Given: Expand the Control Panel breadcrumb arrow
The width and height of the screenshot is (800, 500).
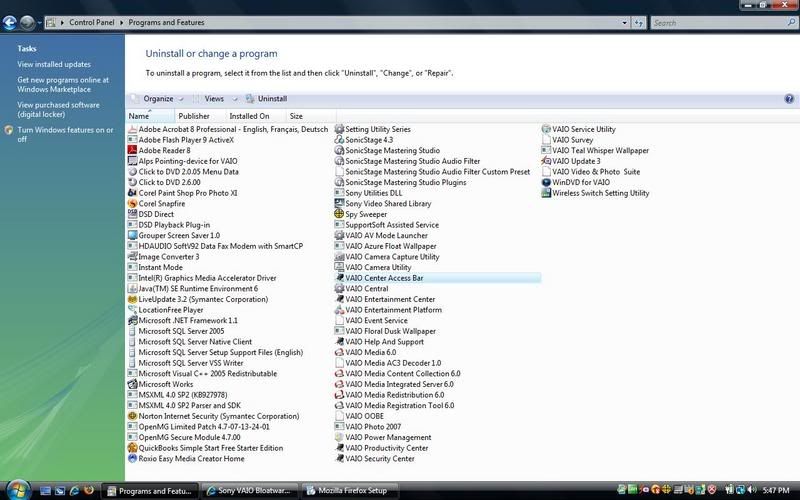Looking at the screenshot, I should pyautogui.click(x=122, y=22).
